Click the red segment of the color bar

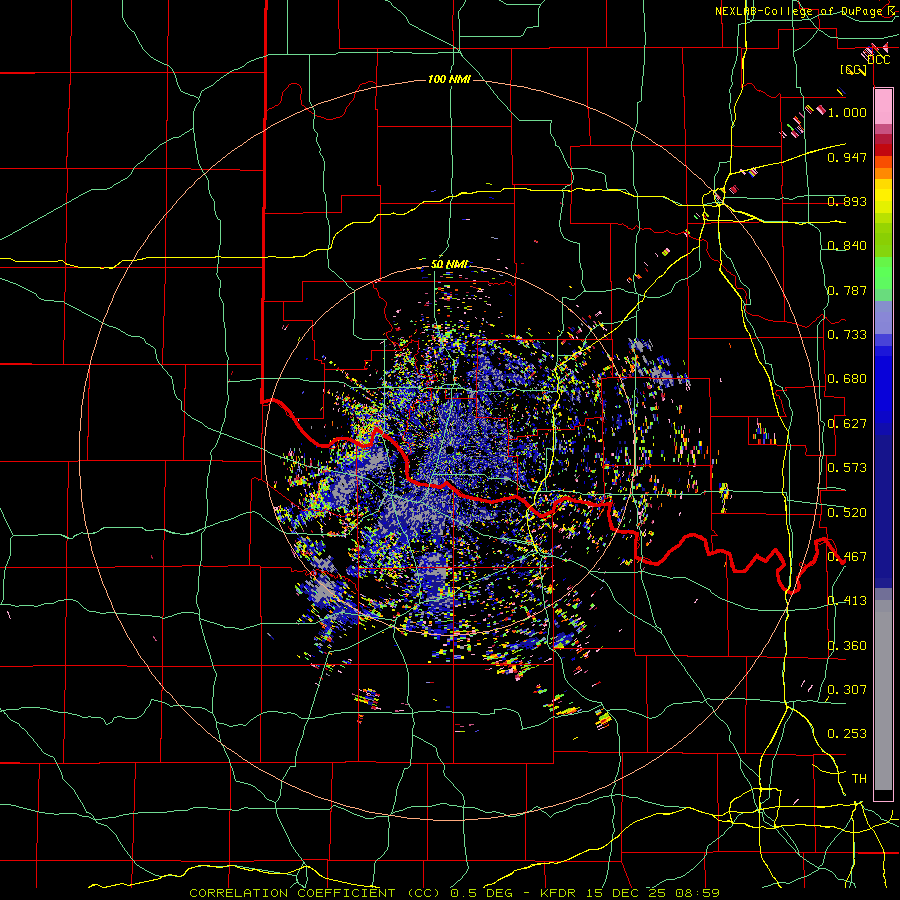[x=883, y=150]
